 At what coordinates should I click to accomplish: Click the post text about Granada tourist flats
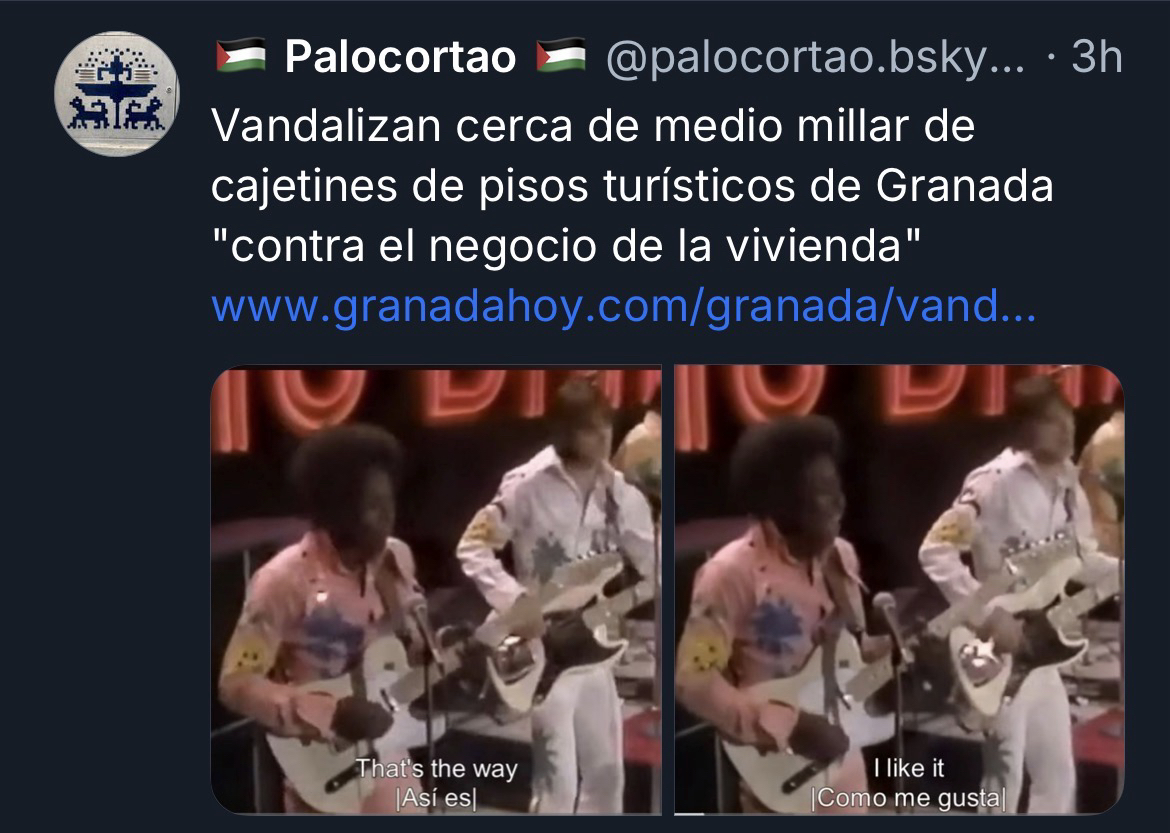tap(631, 186)
